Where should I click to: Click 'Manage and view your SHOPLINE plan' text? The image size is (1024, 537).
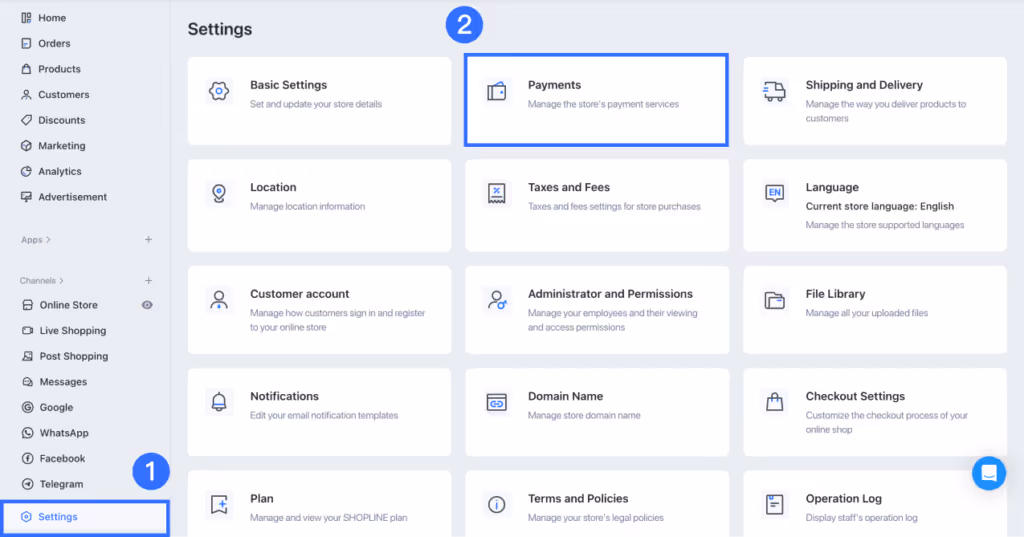pos(328,517)
